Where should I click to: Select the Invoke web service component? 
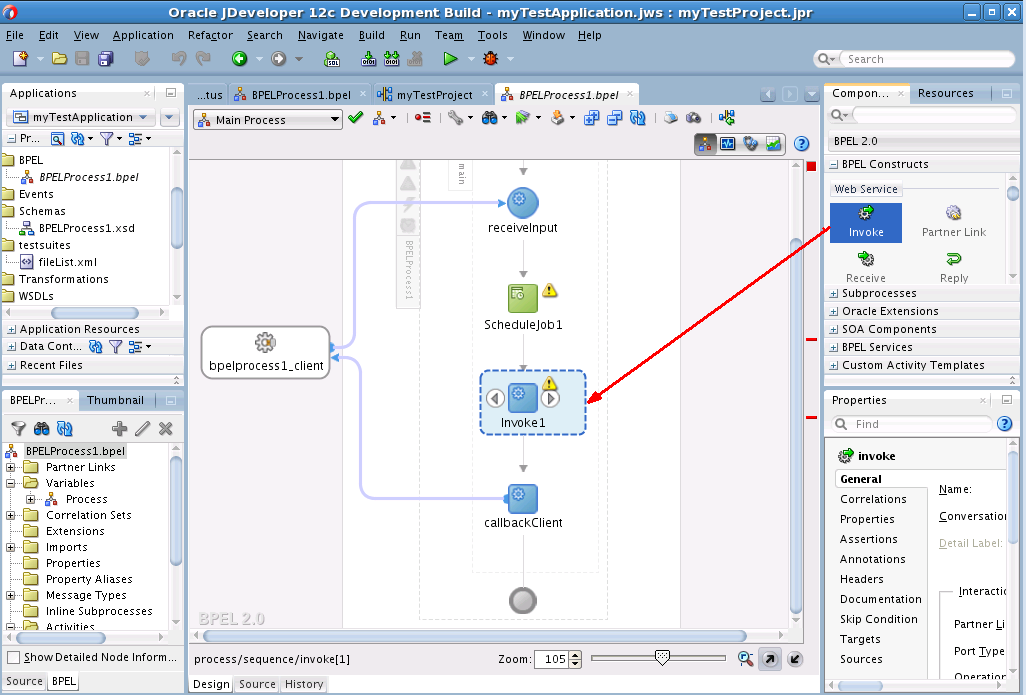[866, 223]
